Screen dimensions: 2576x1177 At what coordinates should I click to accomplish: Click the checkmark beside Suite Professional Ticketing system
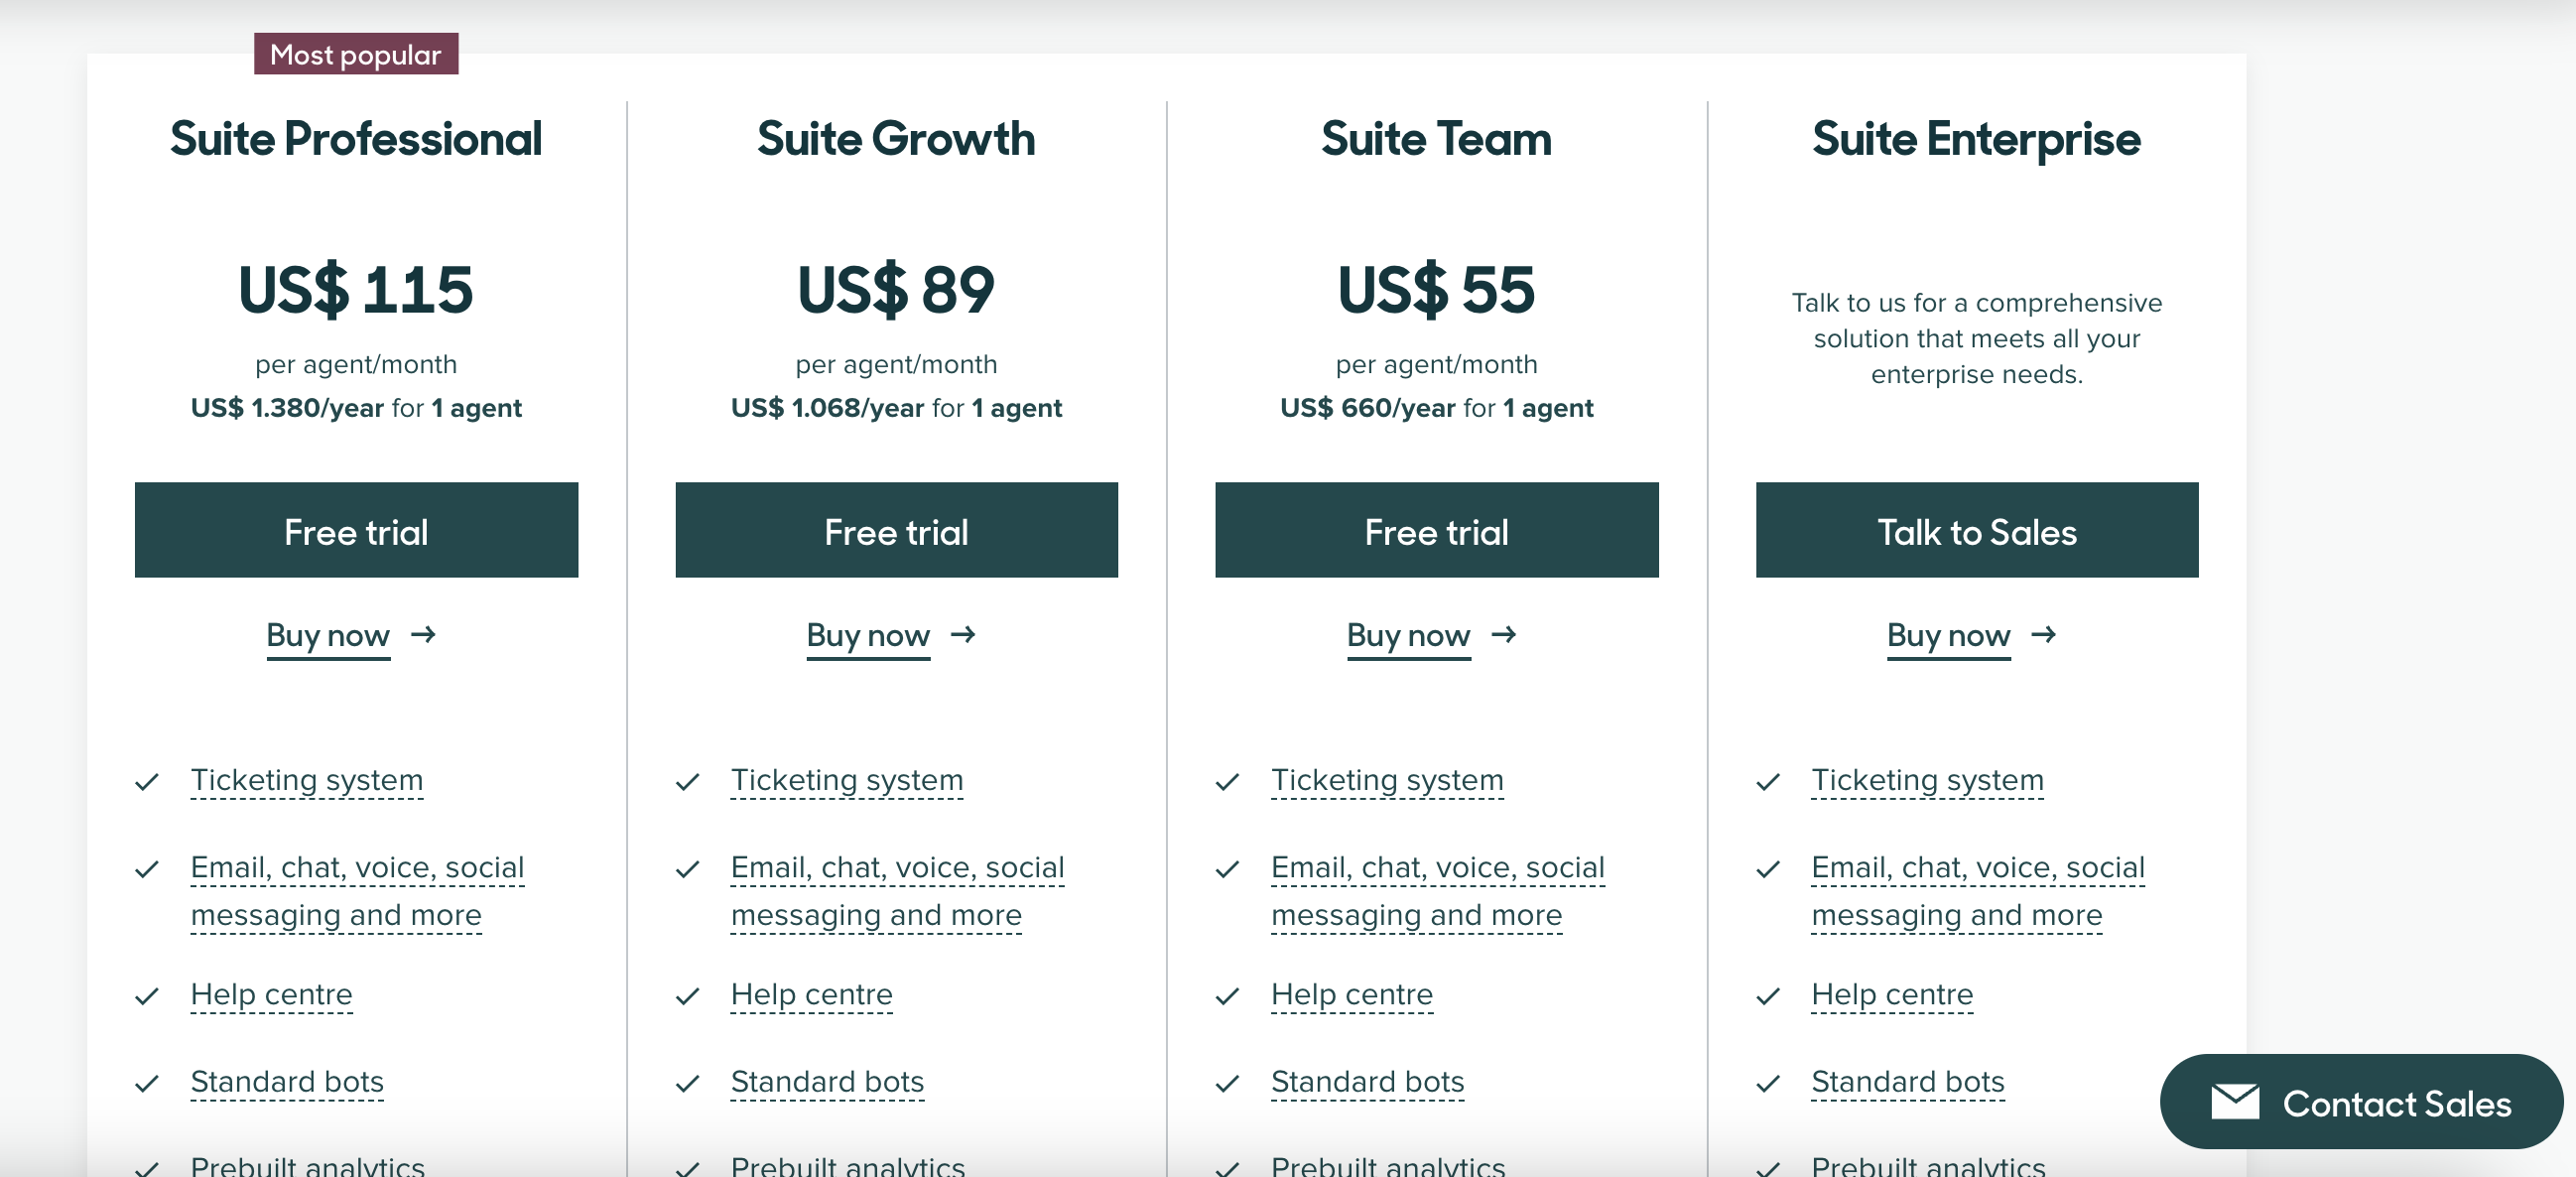pyautogui.click(x=148, y=781)
